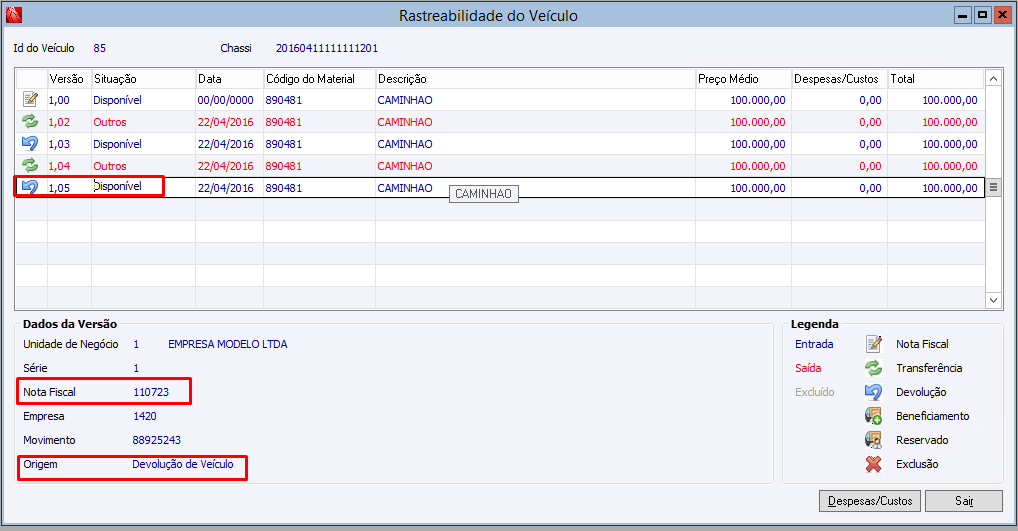Viewport: 1018px width, 531px height.
Task: Click the Reservado legend icon
Action: coord(874,440)
